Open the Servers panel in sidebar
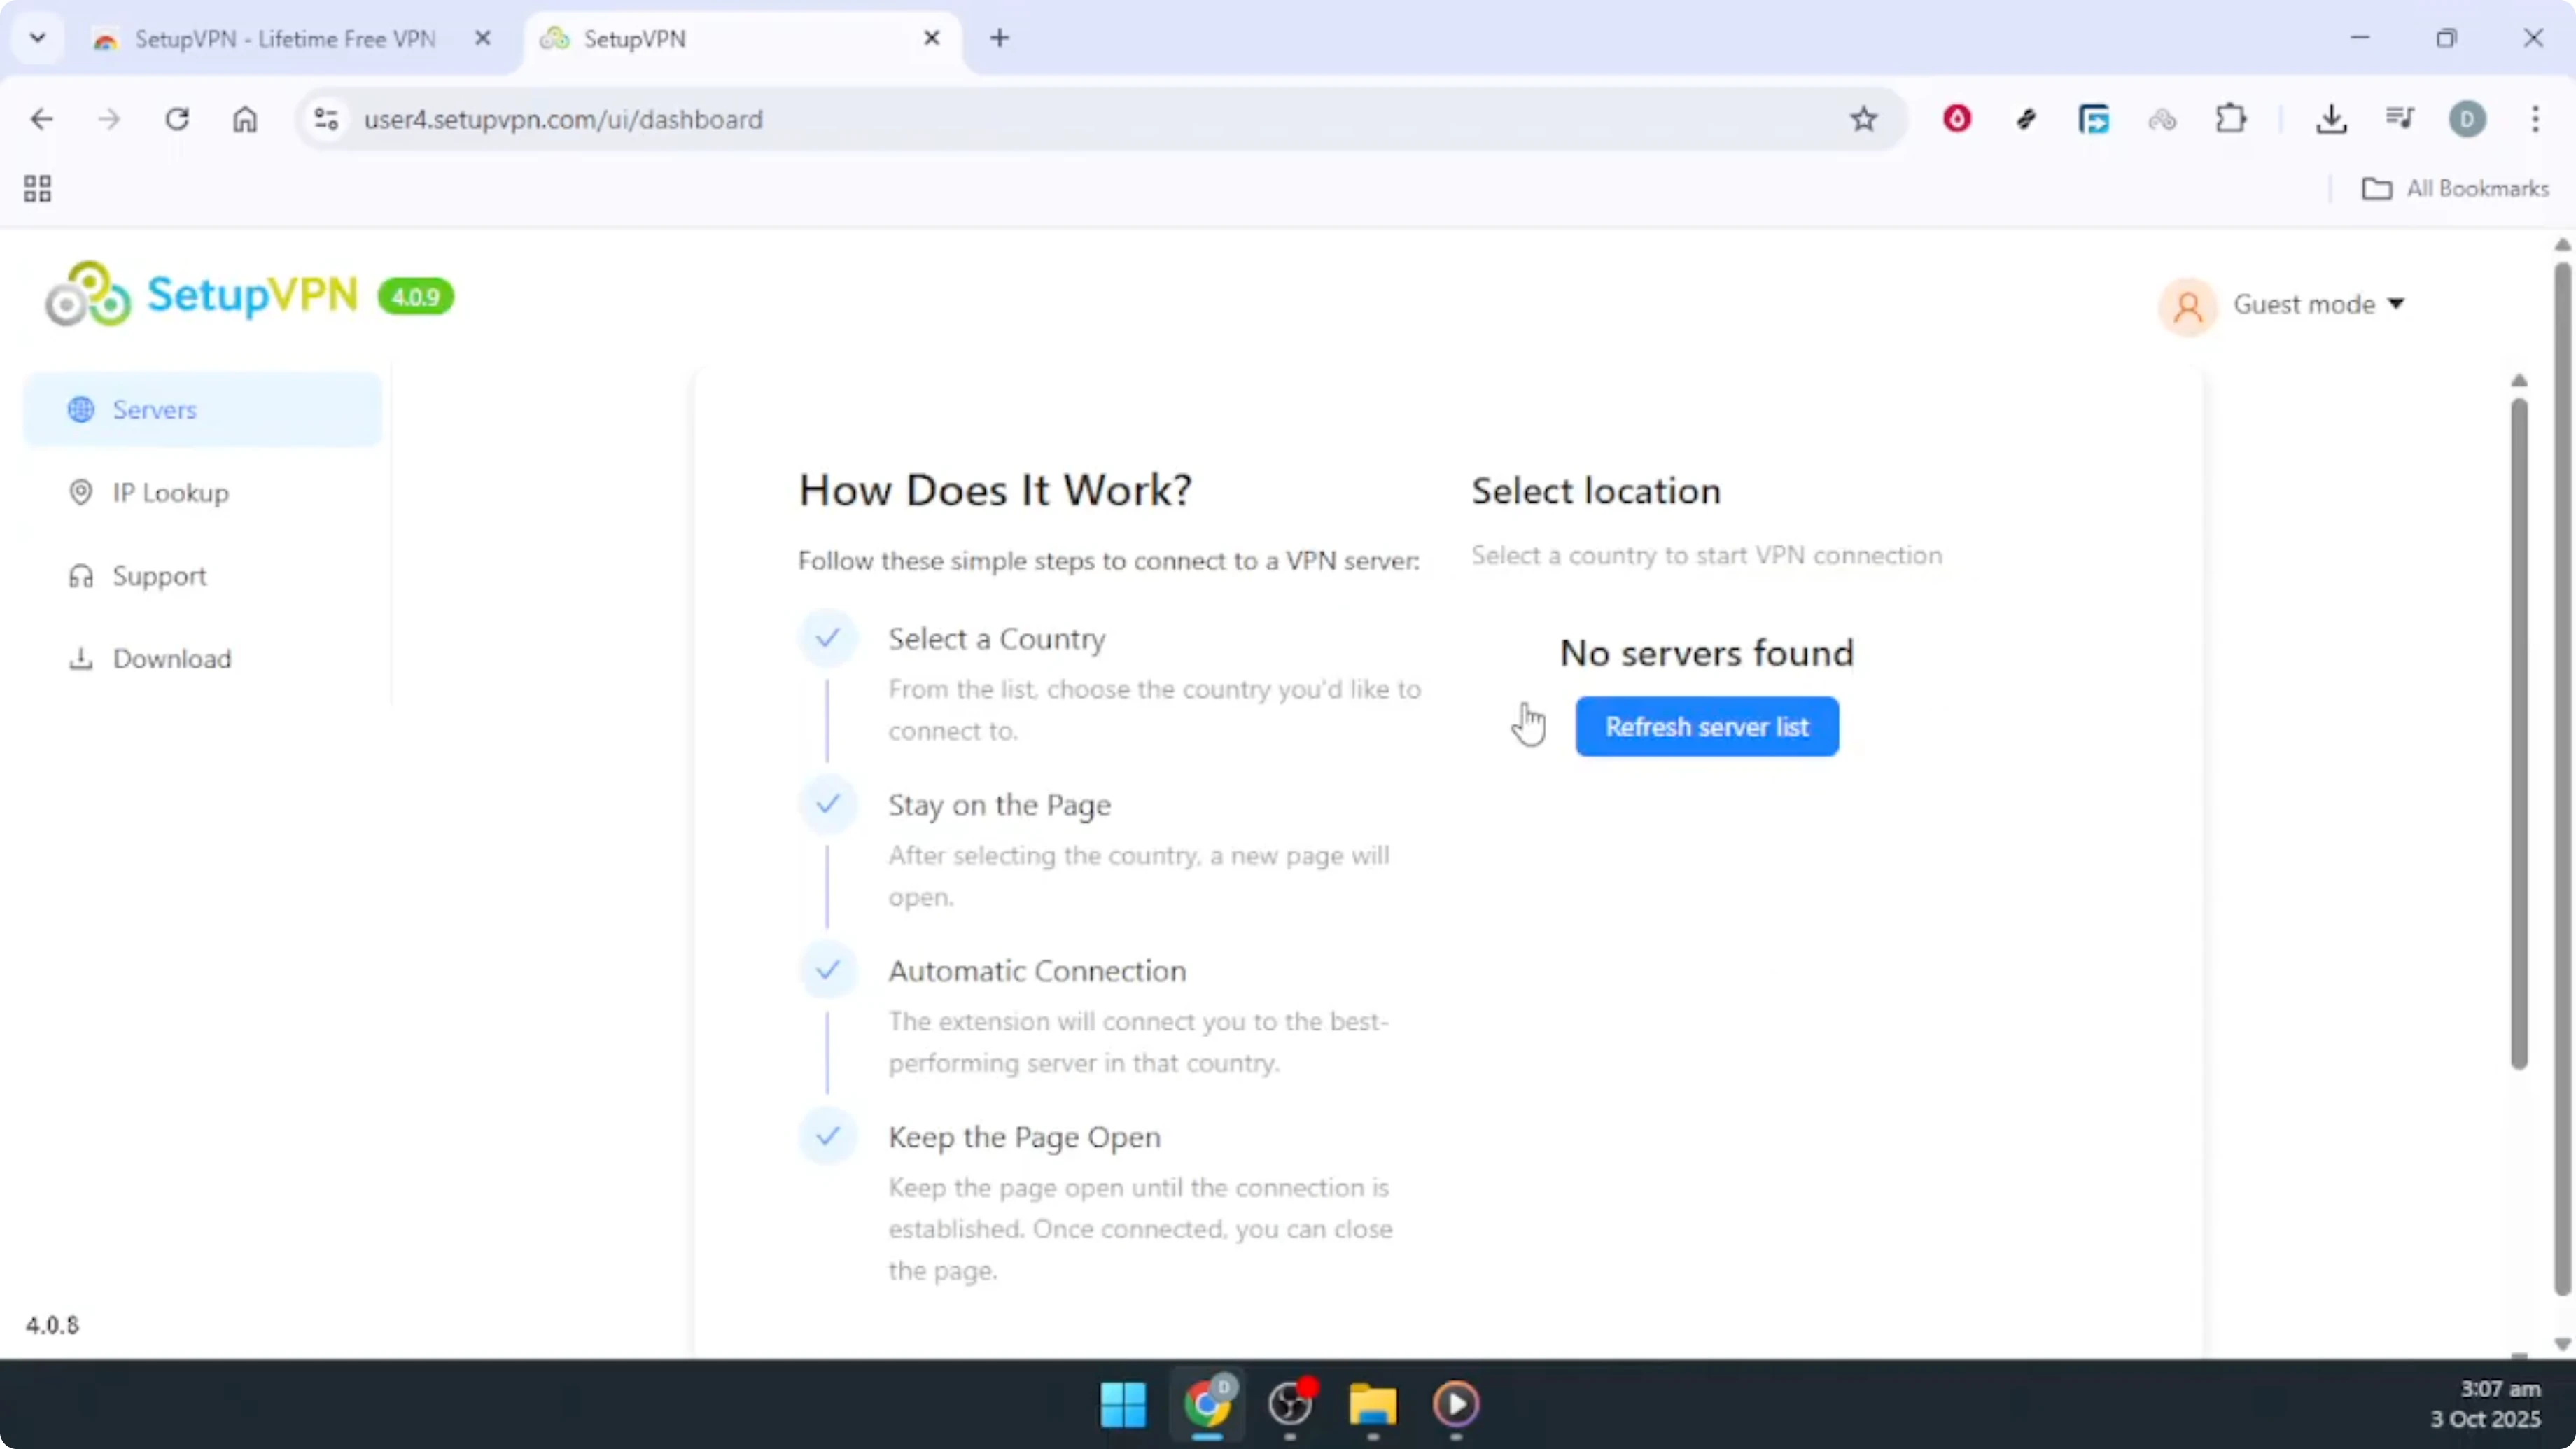This screenshot has height=1449, width=2576. [154, 409]
